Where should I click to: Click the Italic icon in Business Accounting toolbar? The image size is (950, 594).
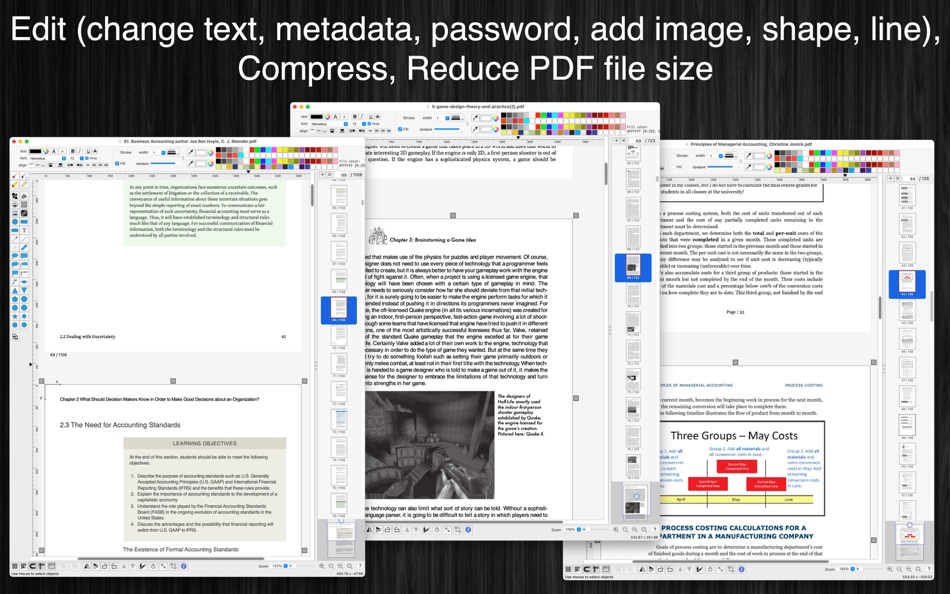click(x=80, y=152)
